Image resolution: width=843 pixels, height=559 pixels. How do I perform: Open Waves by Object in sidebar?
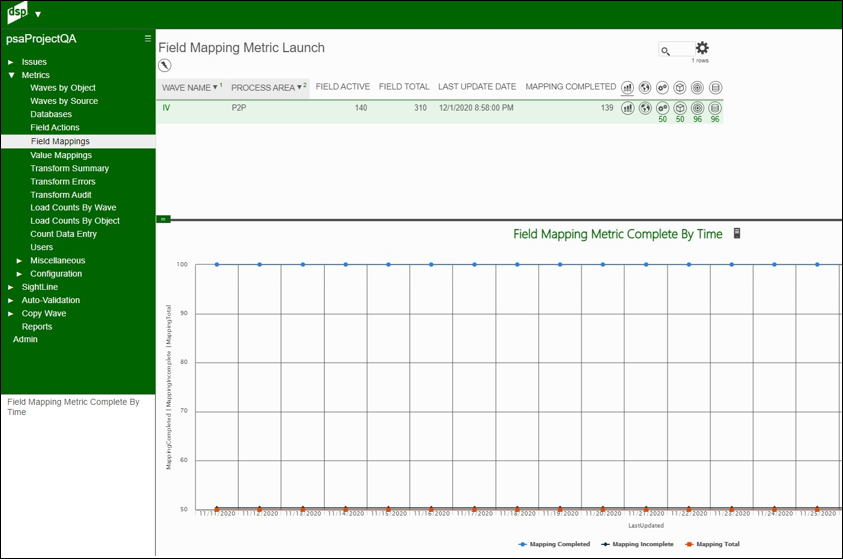(63, 88)
